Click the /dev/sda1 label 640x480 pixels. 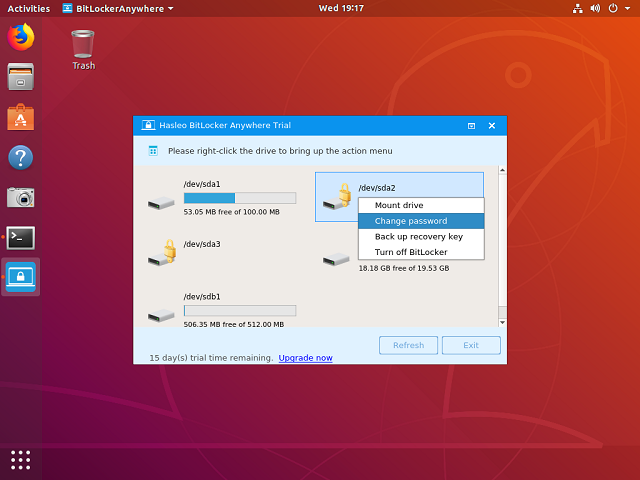click(202, 184)
